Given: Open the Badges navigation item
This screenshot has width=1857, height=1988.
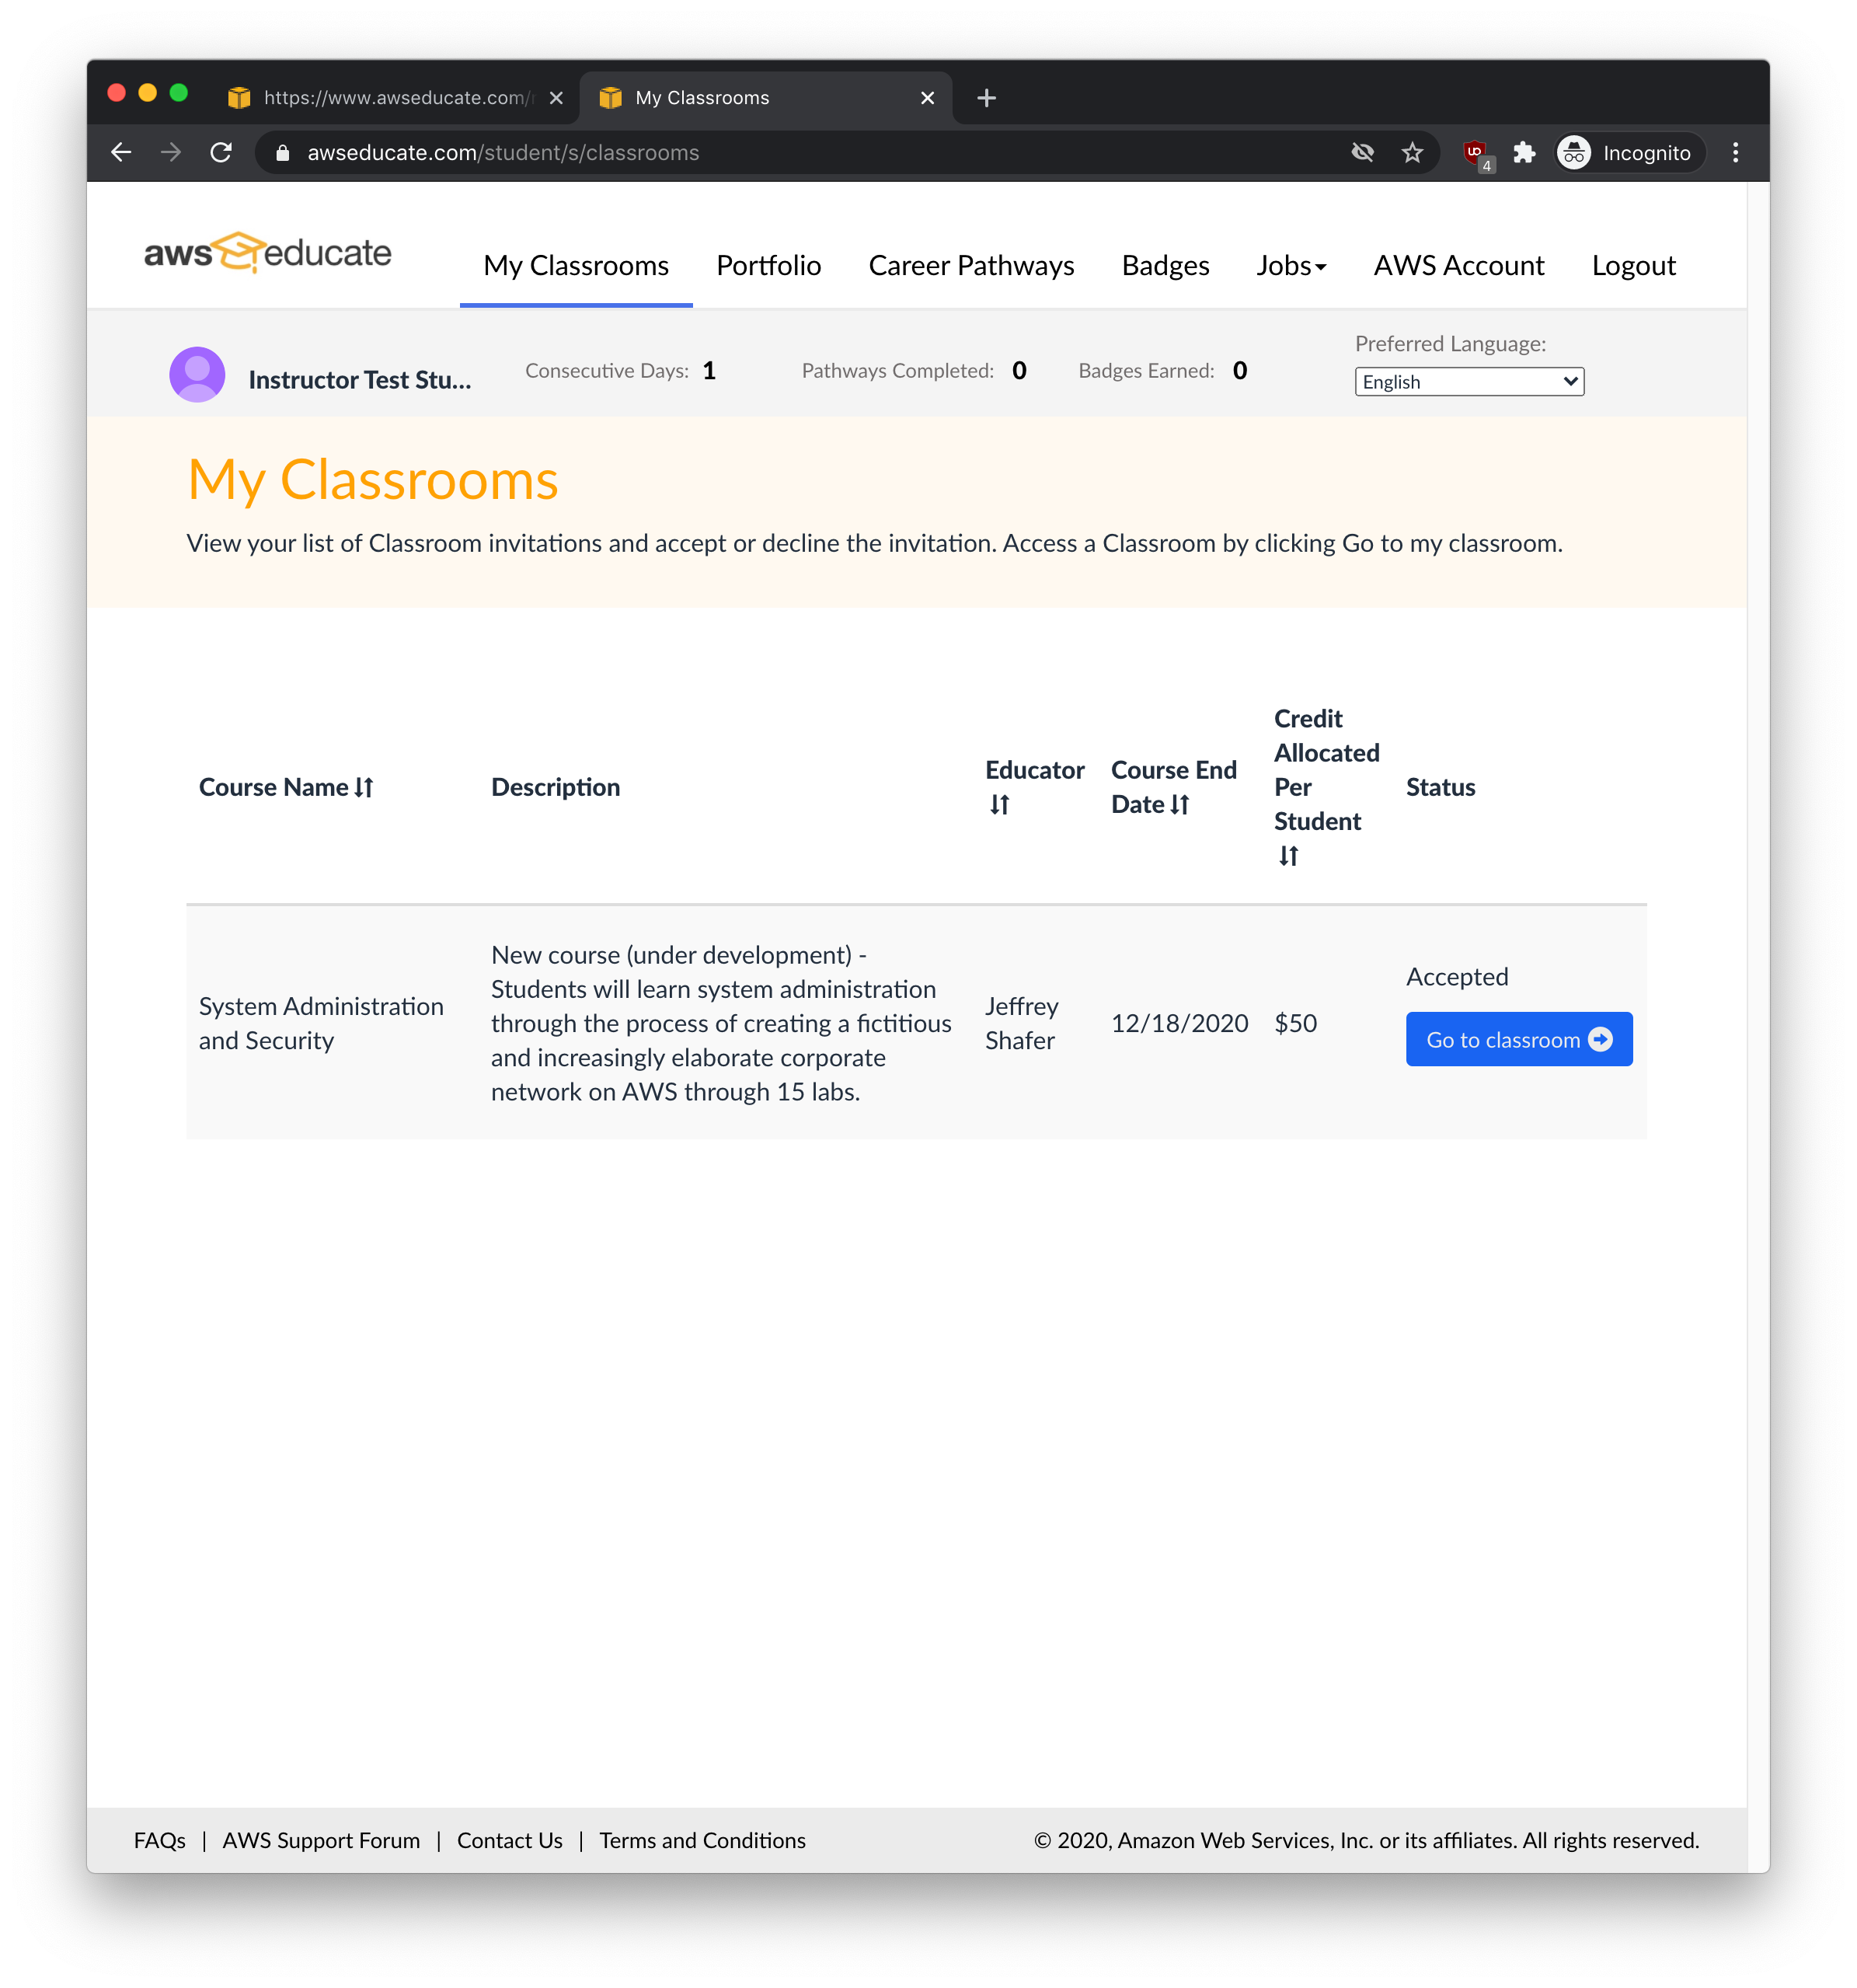Looking at the screenshot, I should pyautogui.click(x=1165, y=265).
